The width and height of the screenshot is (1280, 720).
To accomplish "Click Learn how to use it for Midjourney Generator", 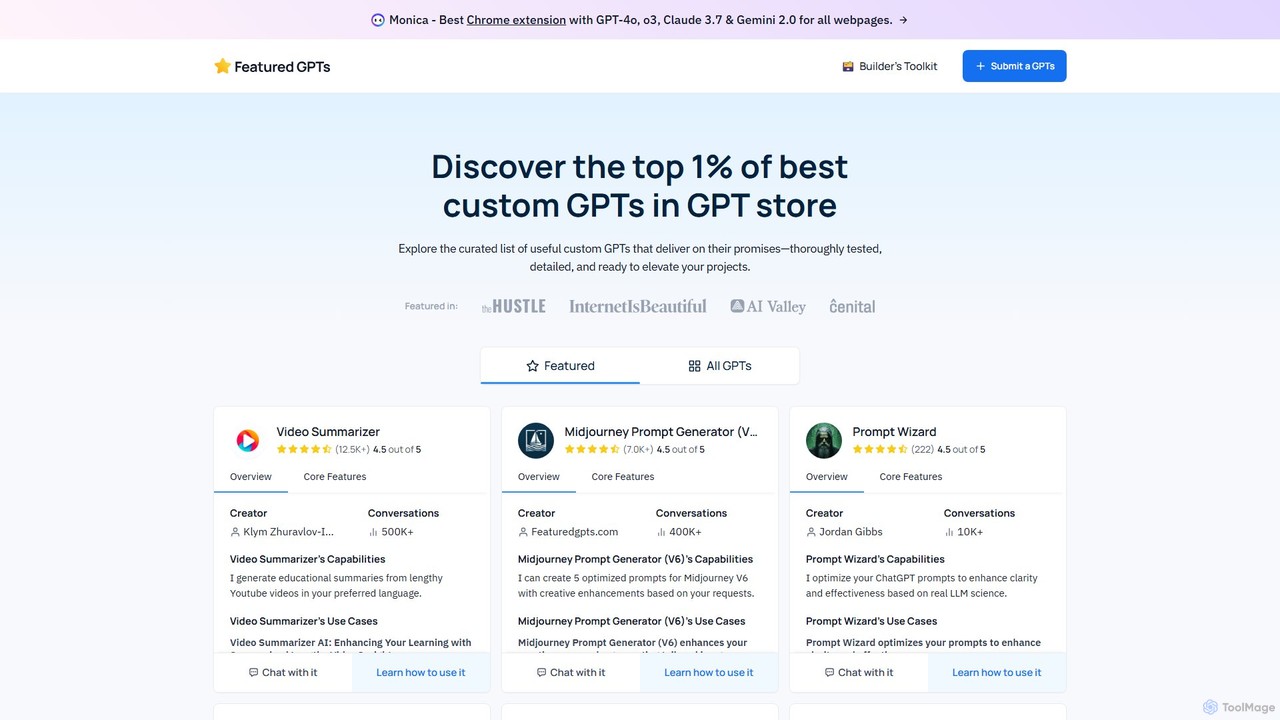I will (709, 673).
